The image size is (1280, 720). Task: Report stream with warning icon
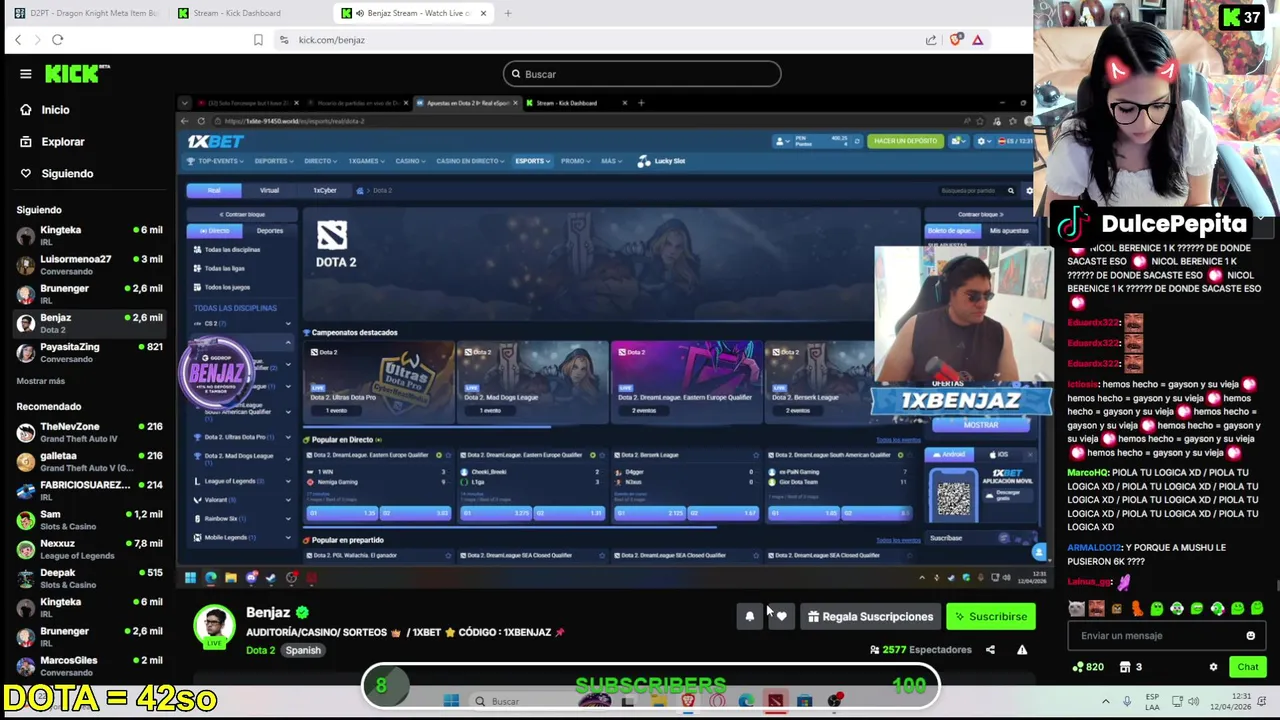(1022, 650)
